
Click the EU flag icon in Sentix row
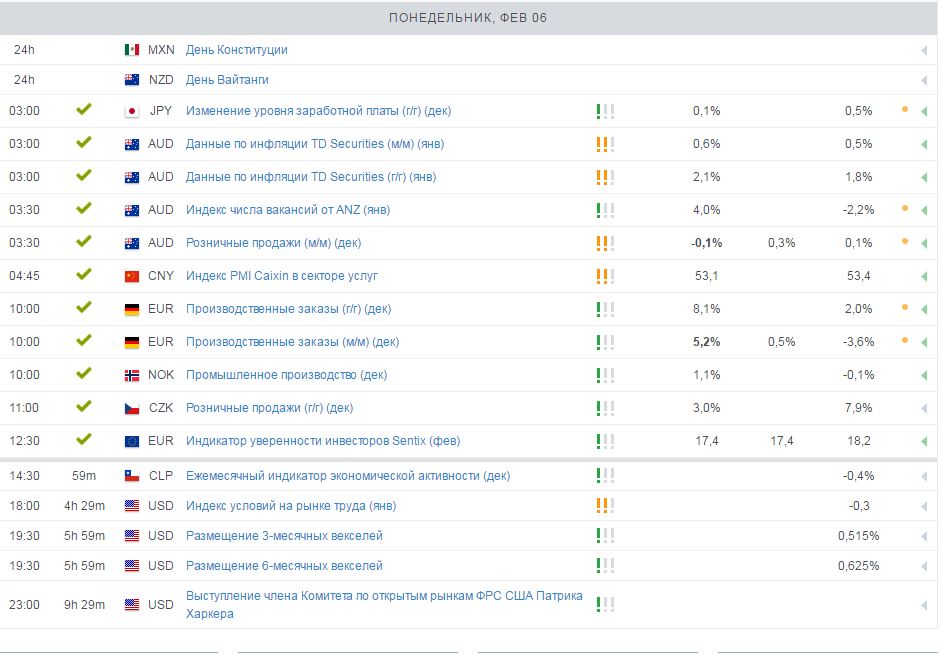tap(132, 441)
